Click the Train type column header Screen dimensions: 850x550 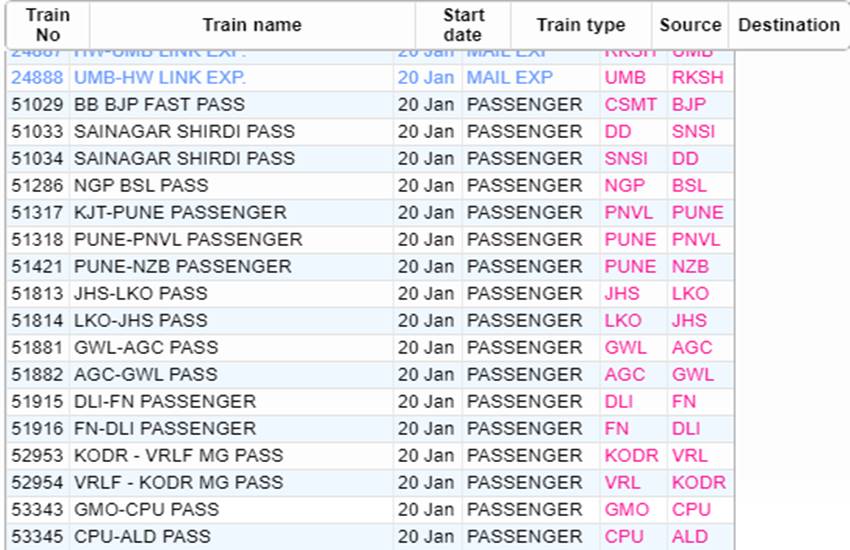click(580, 26)
